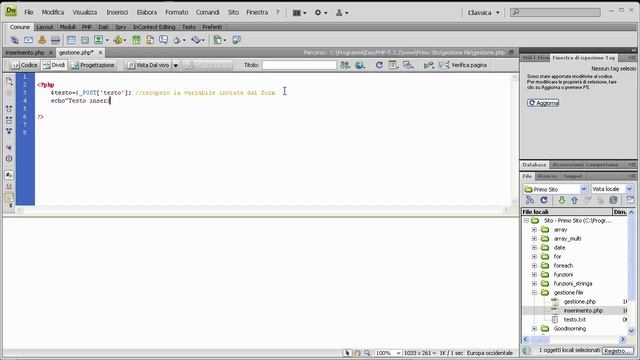The image size is (640, 360).
Task: Insert a comment icon
Action: pyautogui.click(x=163, y=40)
